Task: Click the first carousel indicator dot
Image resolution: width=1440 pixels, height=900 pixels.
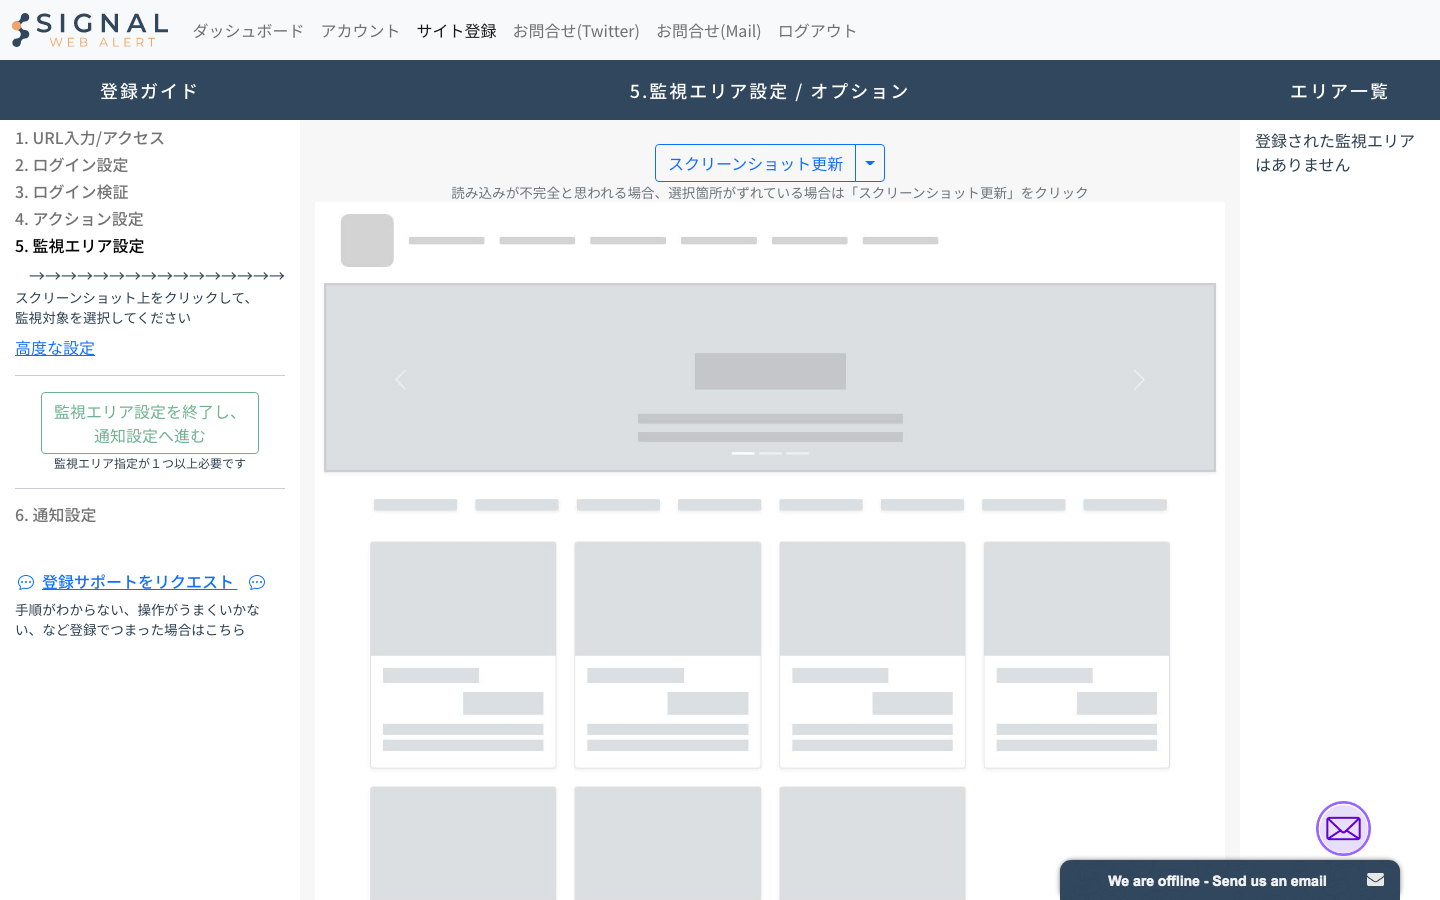Action: [x=743, y=453]
